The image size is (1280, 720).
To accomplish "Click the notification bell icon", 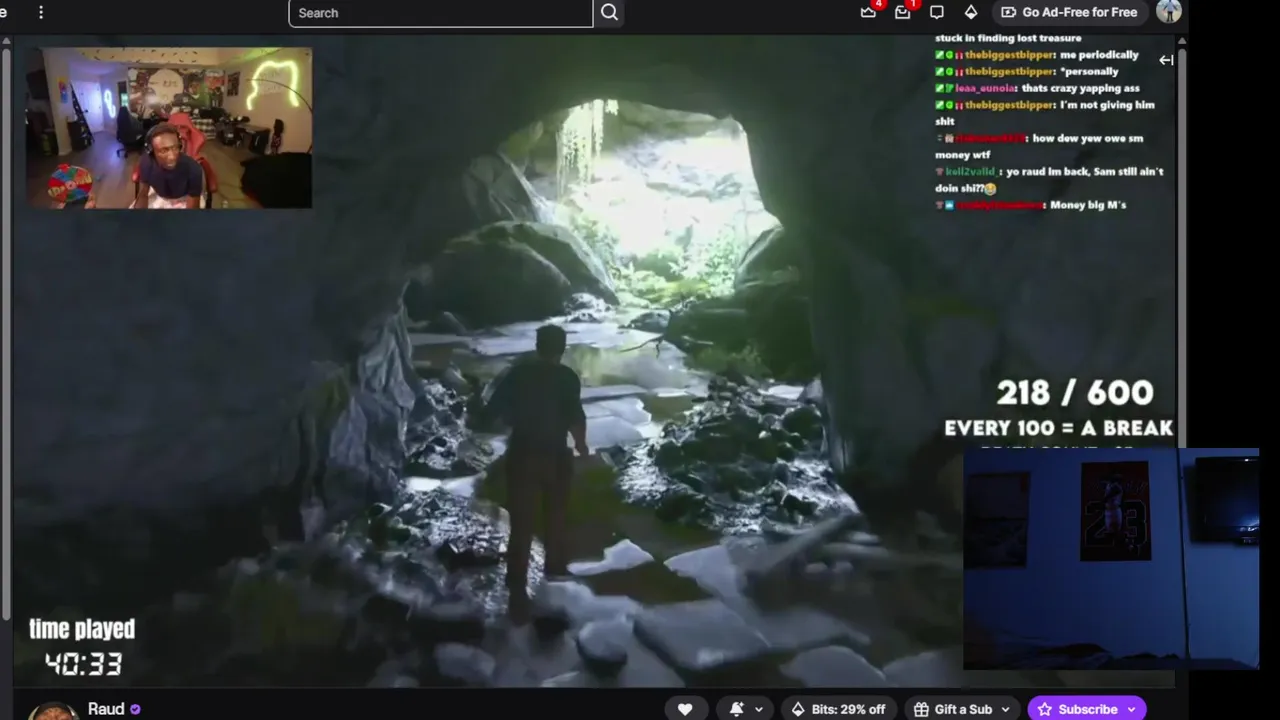I will tap(737, 709).
